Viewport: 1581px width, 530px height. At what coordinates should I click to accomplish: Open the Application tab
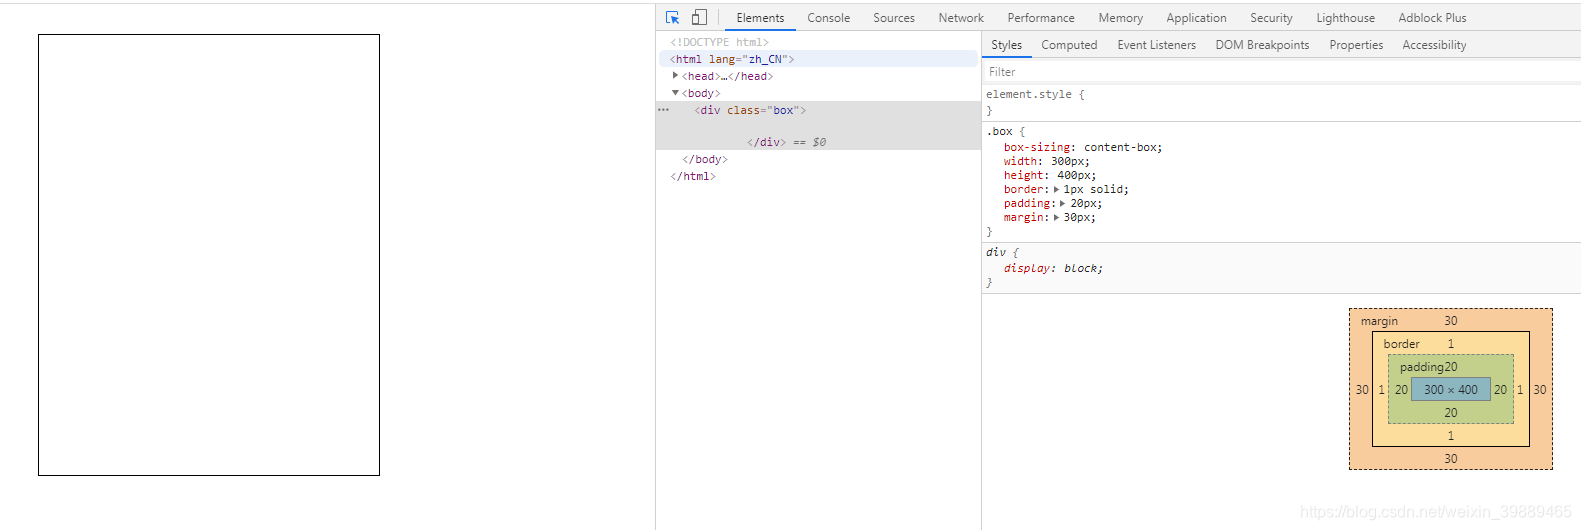pos(1196,18)
